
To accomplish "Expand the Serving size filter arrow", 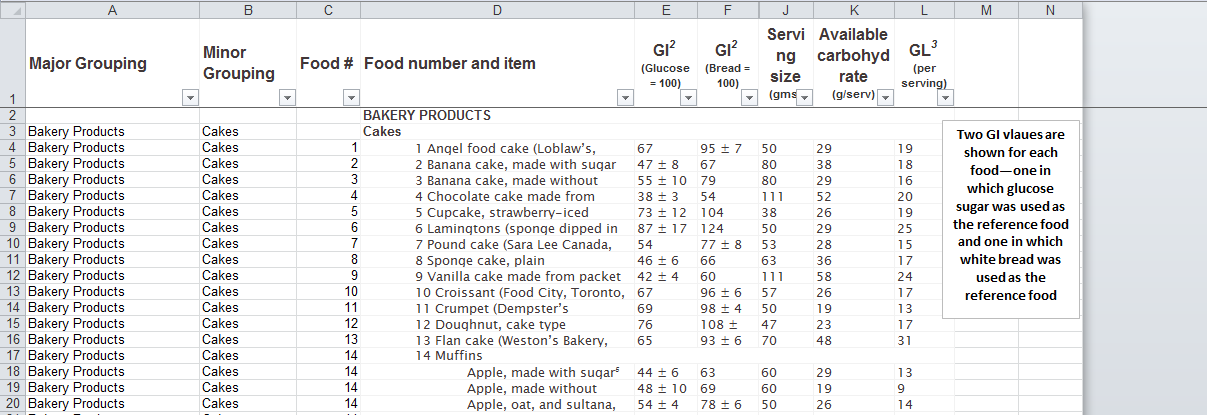I will [x=803, y=98].
